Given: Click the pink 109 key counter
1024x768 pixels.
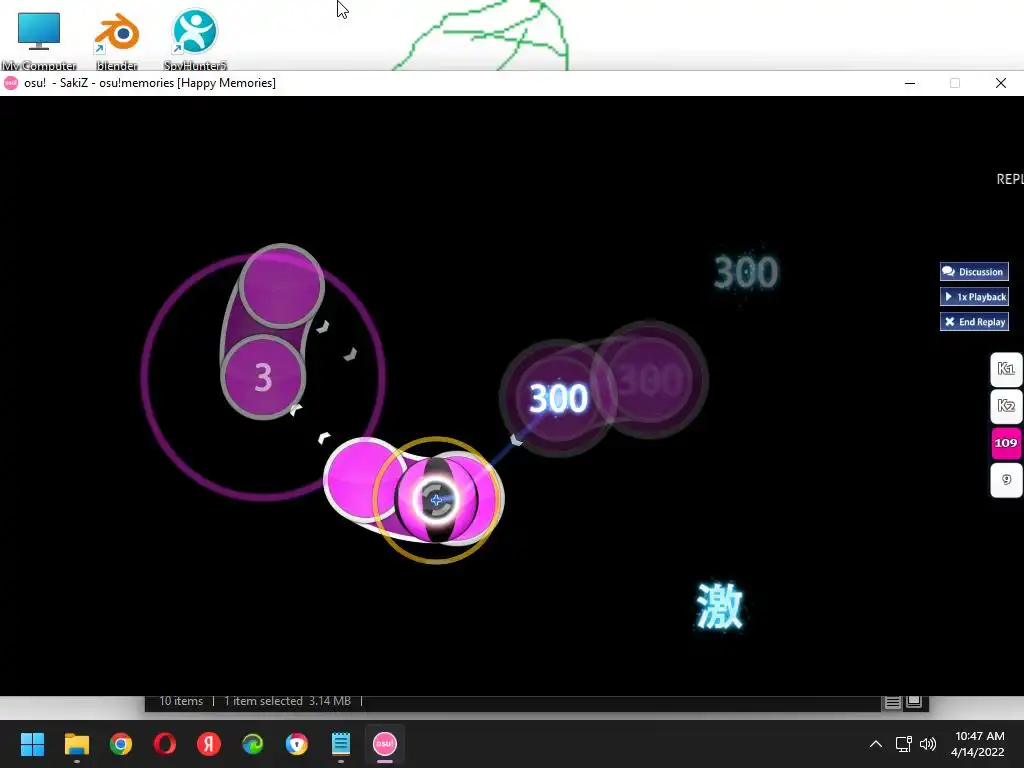Looking at the screenshot, I should tap(1006, 443).
